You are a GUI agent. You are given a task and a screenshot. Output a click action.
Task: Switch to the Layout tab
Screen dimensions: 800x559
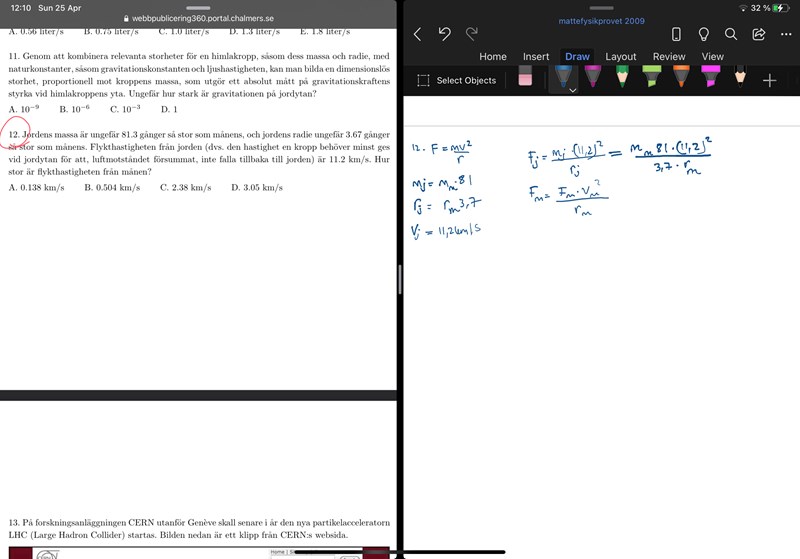620,57
